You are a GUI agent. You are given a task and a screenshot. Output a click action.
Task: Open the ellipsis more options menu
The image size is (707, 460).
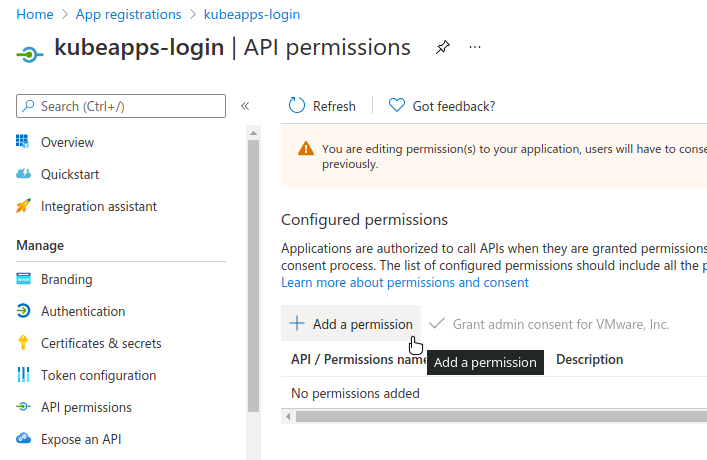(x=475, y=47)
